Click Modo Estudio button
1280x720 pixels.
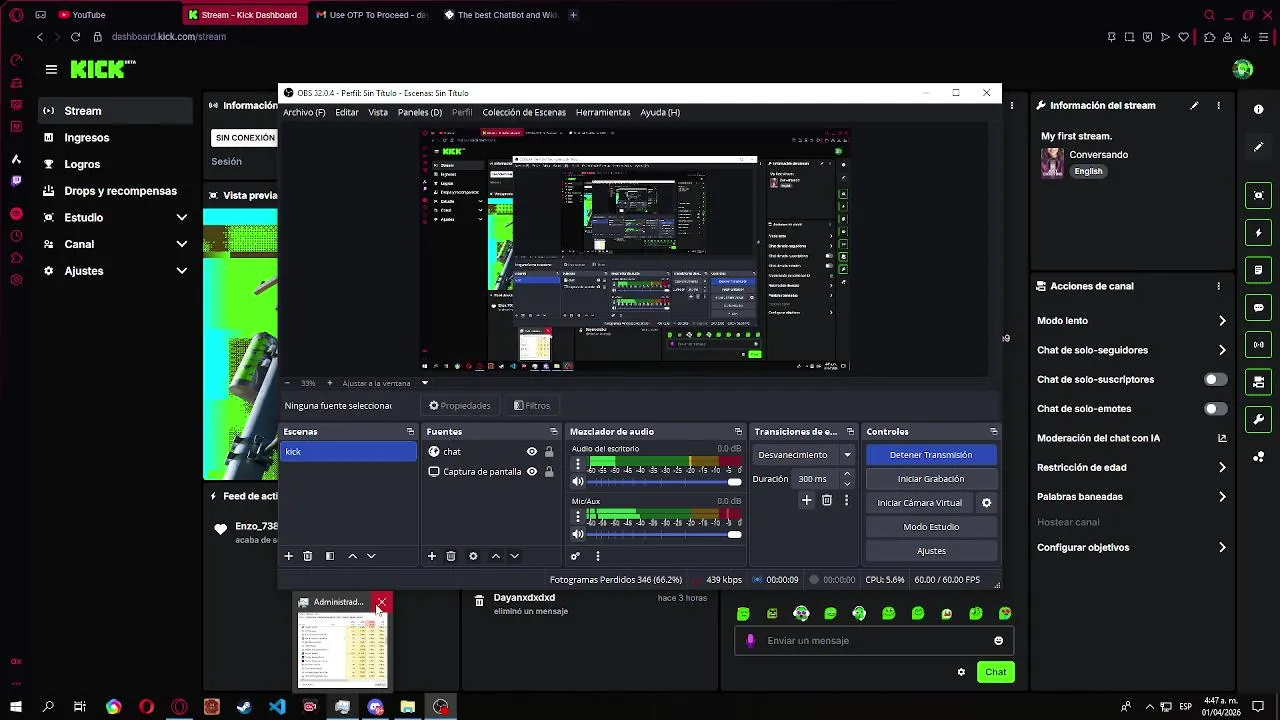pyautogui.click(x=931, y=527)
